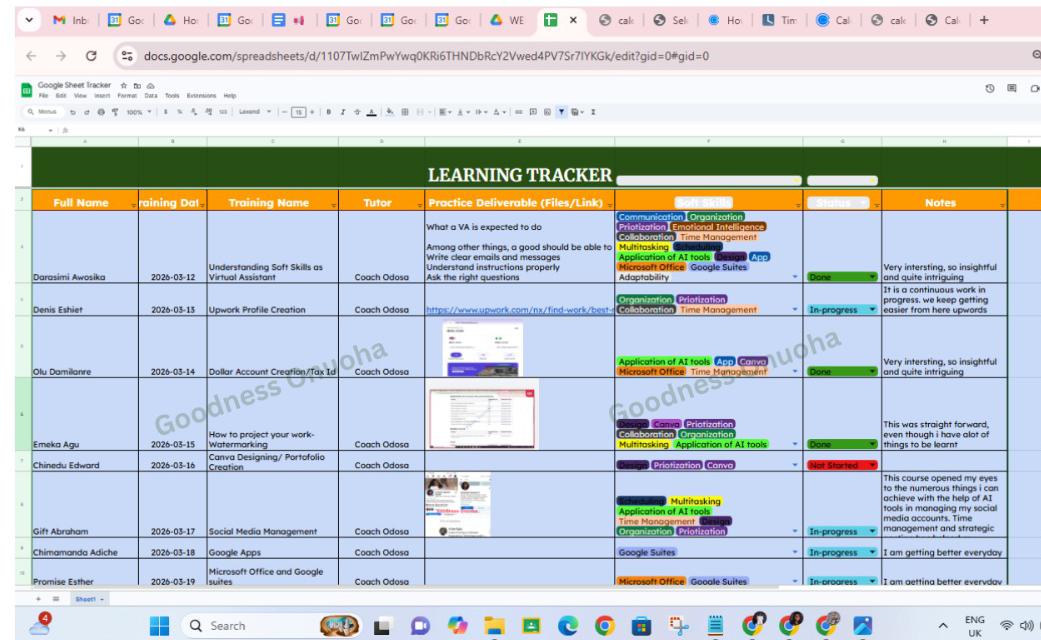Open the Format menu
1041x640 pixels.
coord(127,96)
